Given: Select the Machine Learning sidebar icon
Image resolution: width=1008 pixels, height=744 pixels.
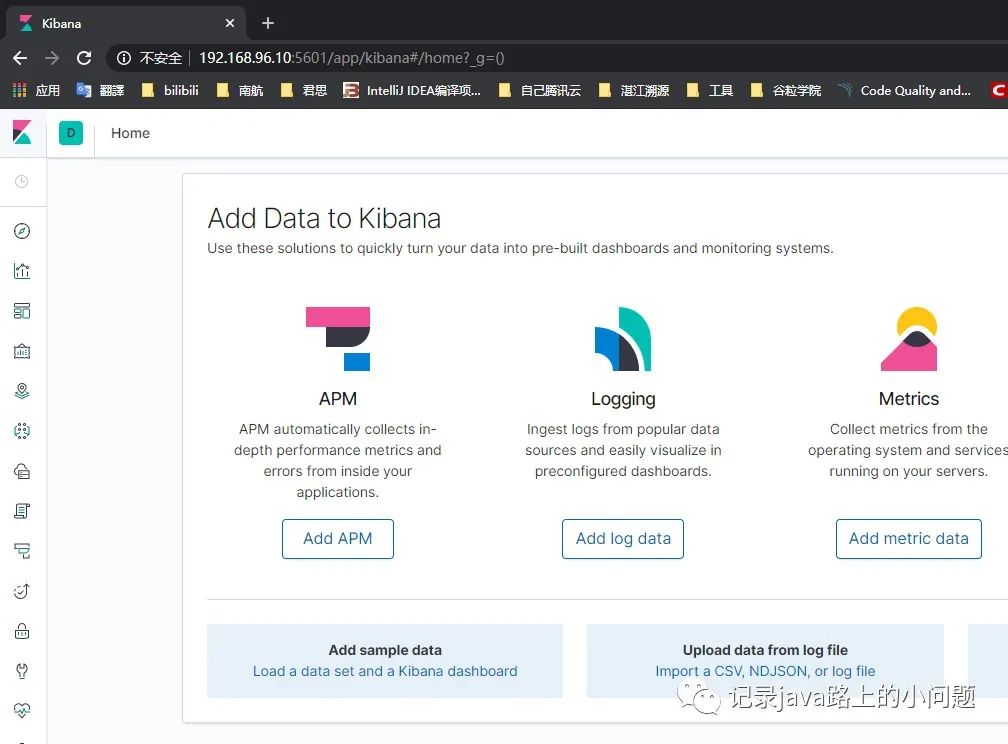Looking at the screenshot, I should coord(22,430).
